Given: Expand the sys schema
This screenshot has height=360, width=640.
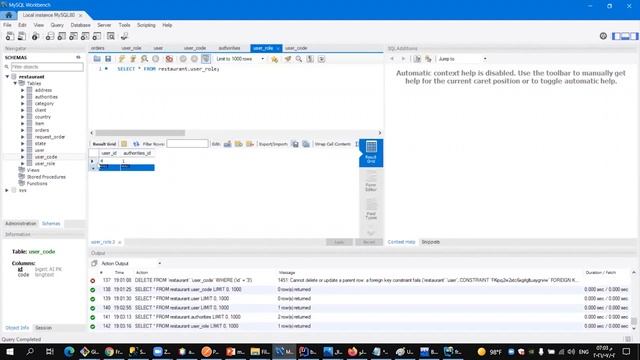Looking at the screenshot, I should 7,190.
